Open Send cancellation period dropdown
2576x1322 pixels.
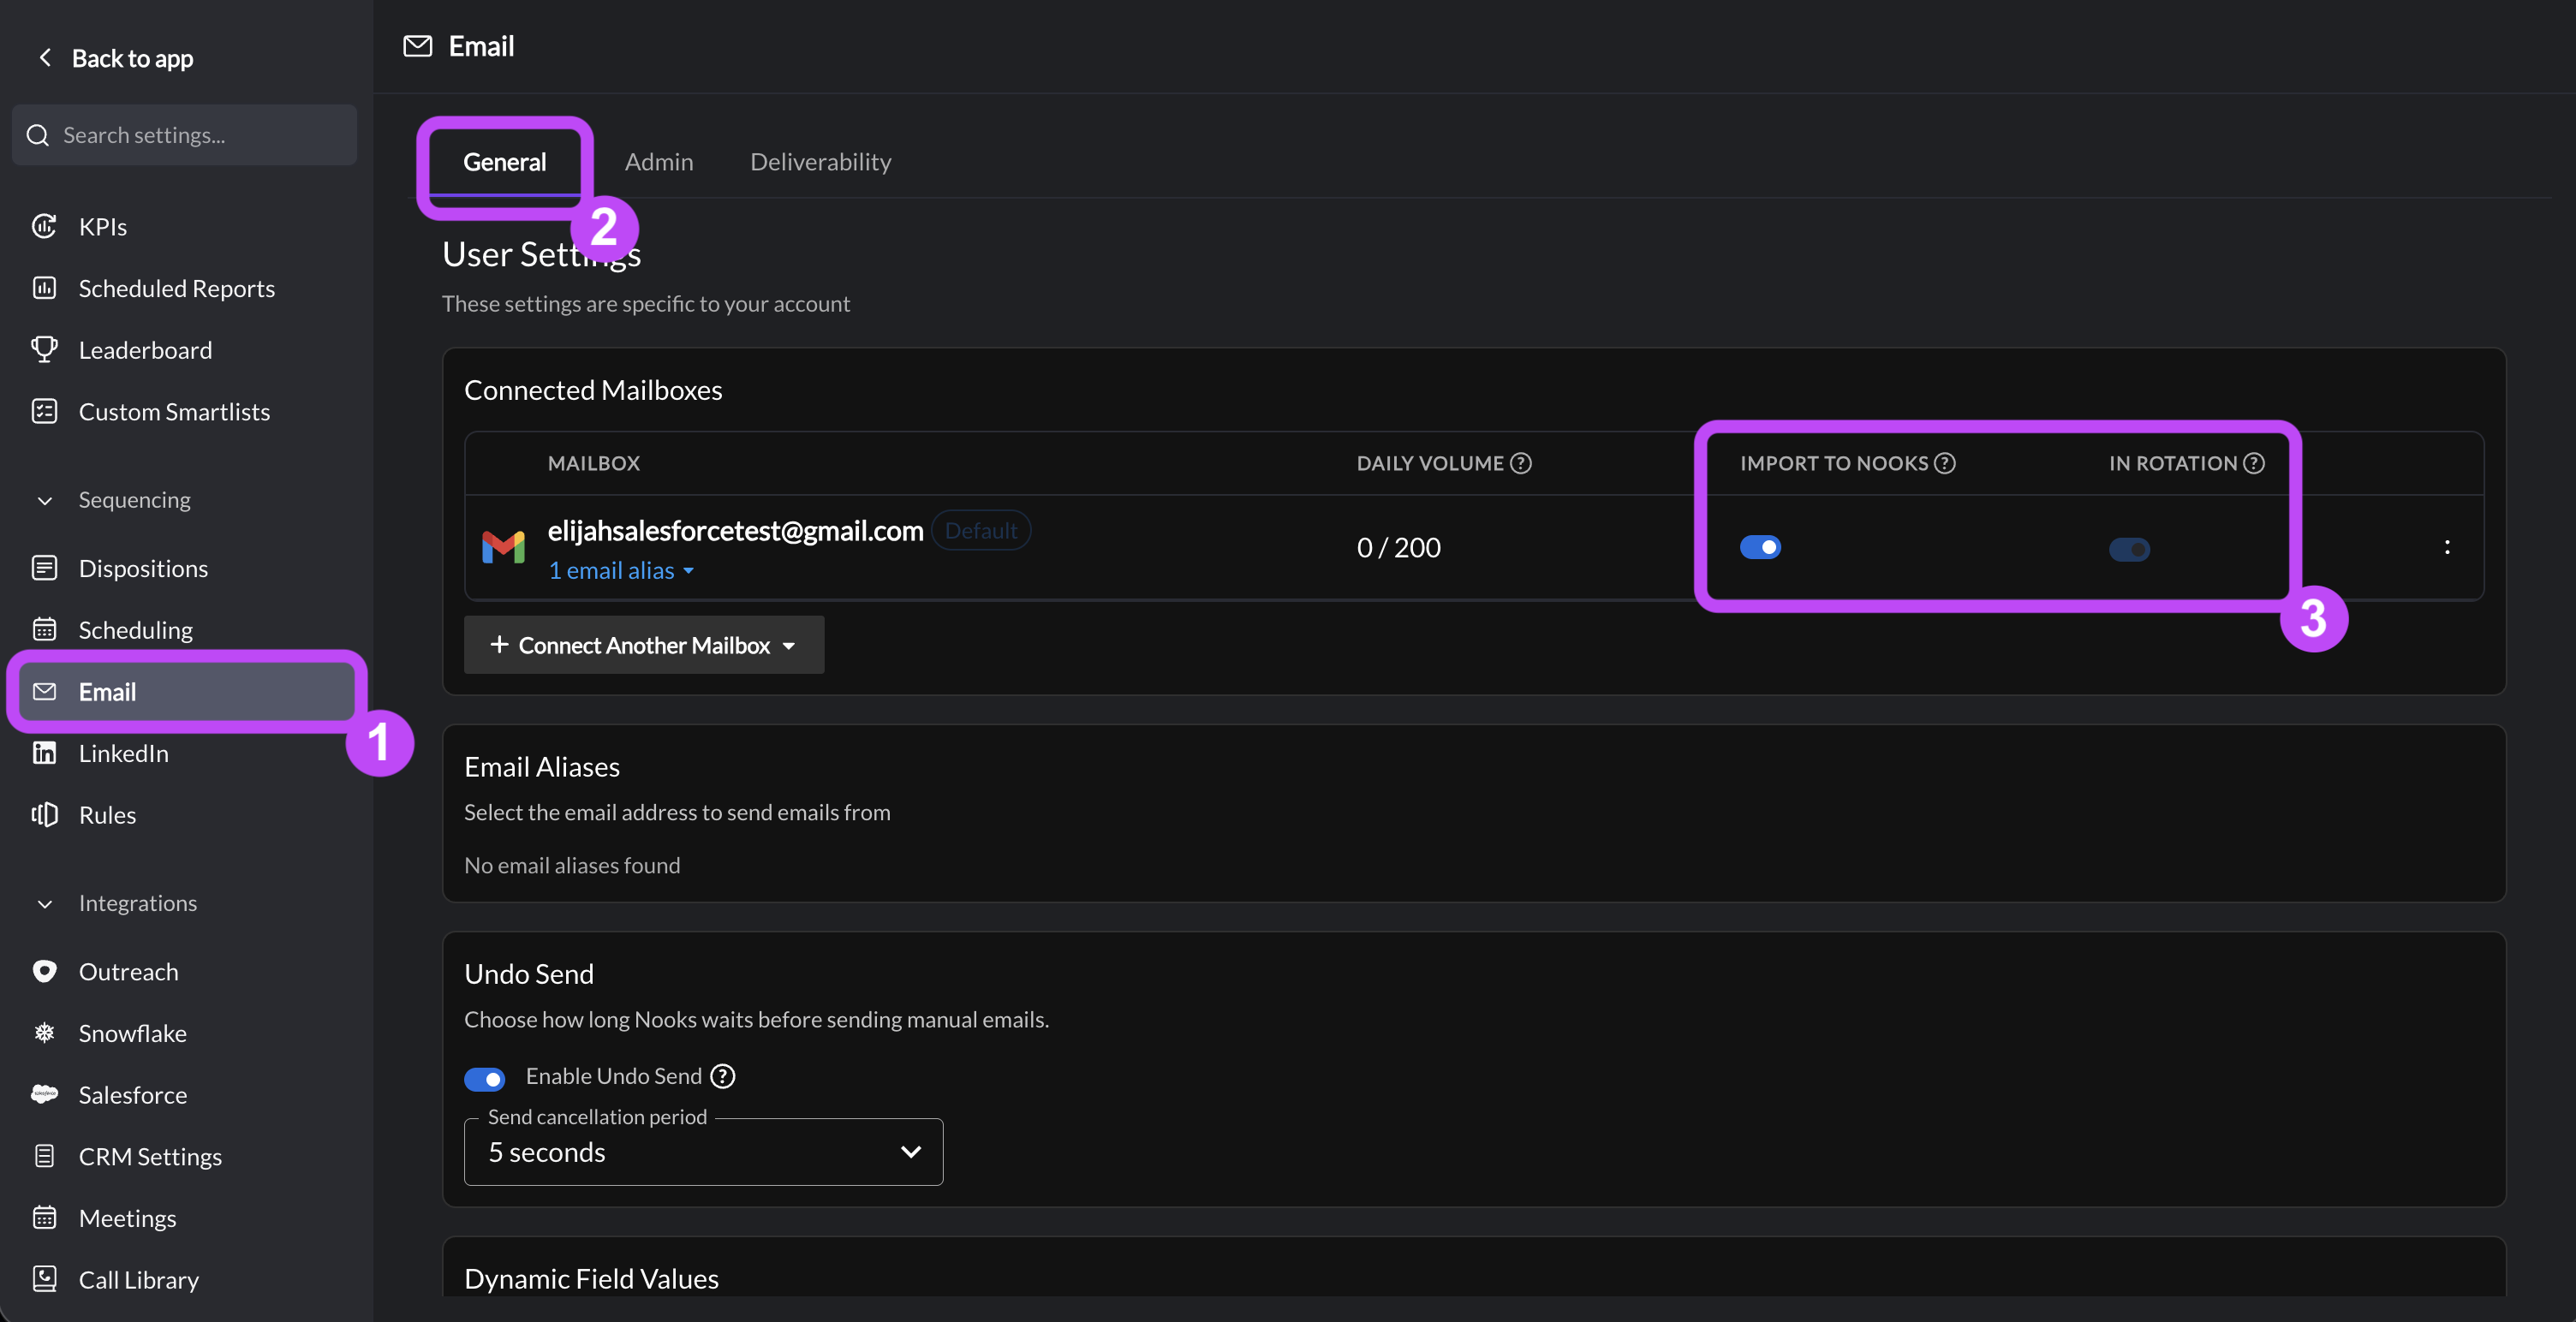[703, 1152]
